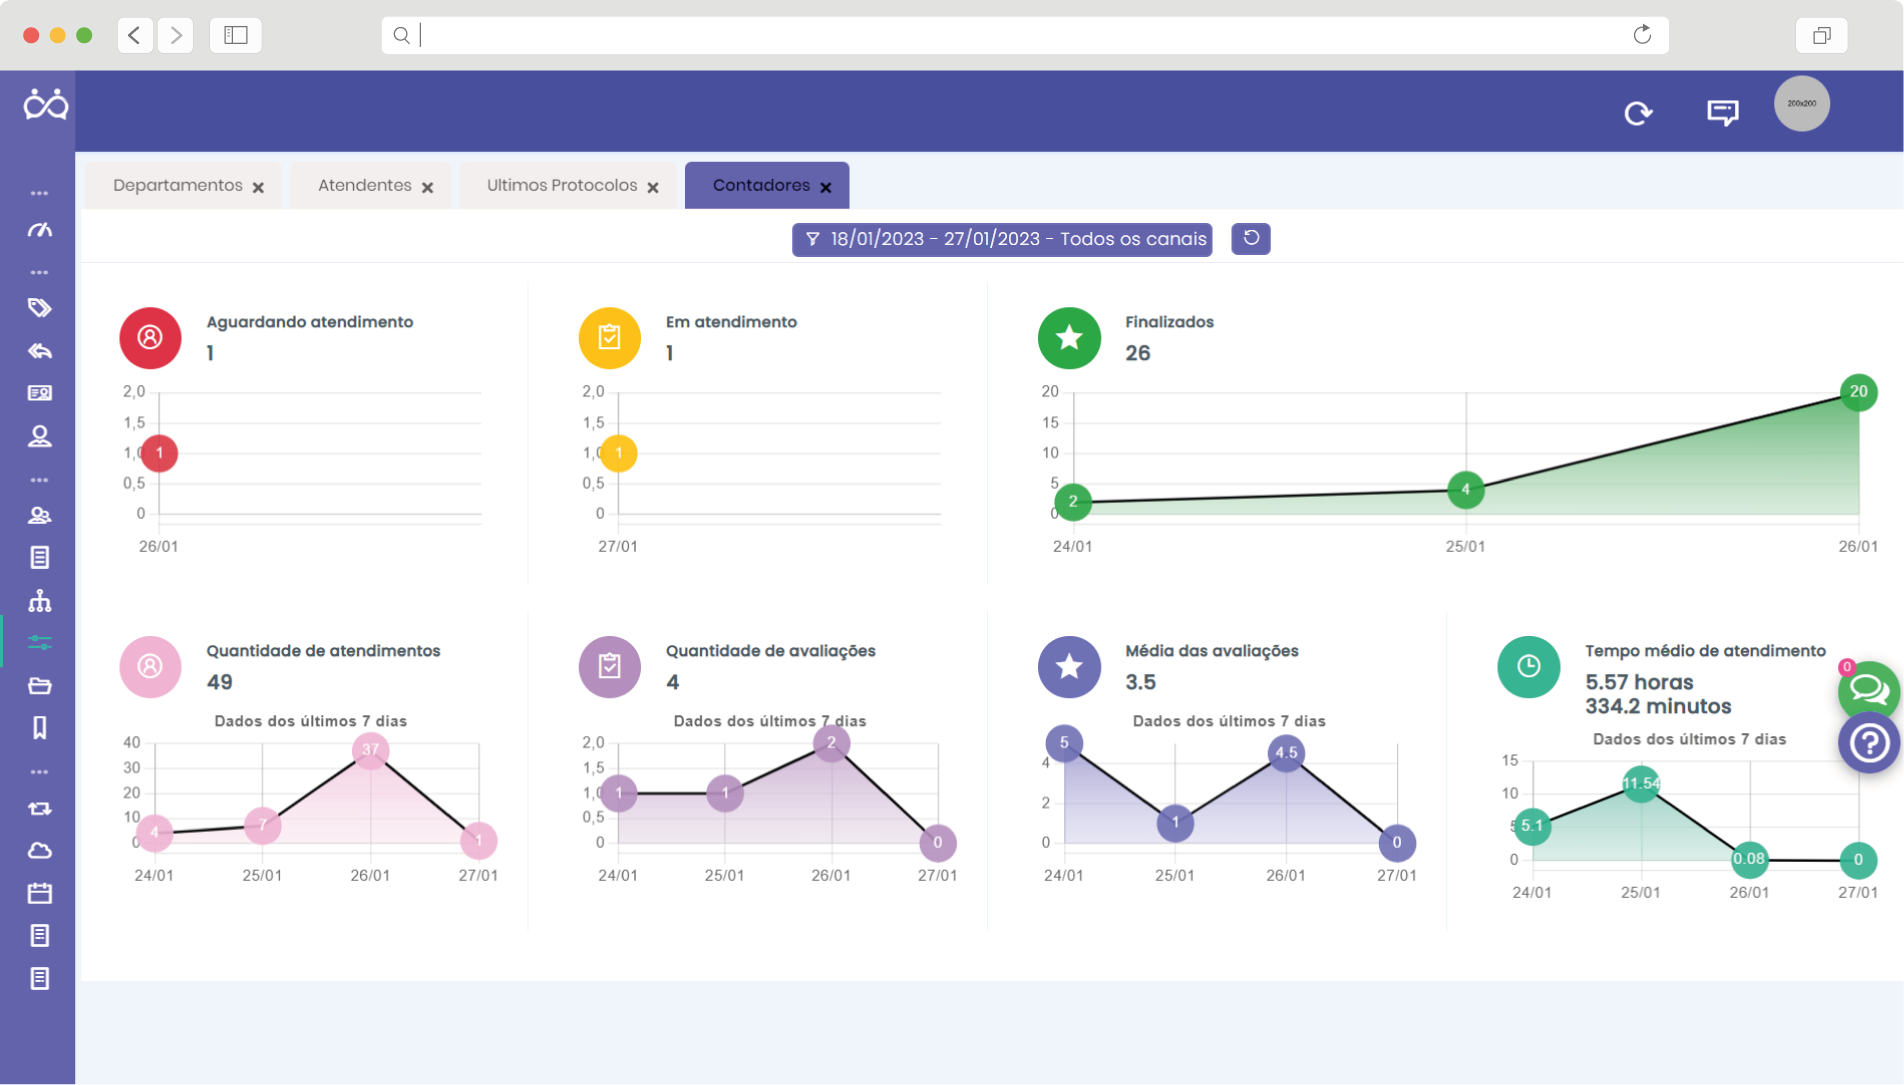Open the ID card icon in sidebar

point(39,393)
